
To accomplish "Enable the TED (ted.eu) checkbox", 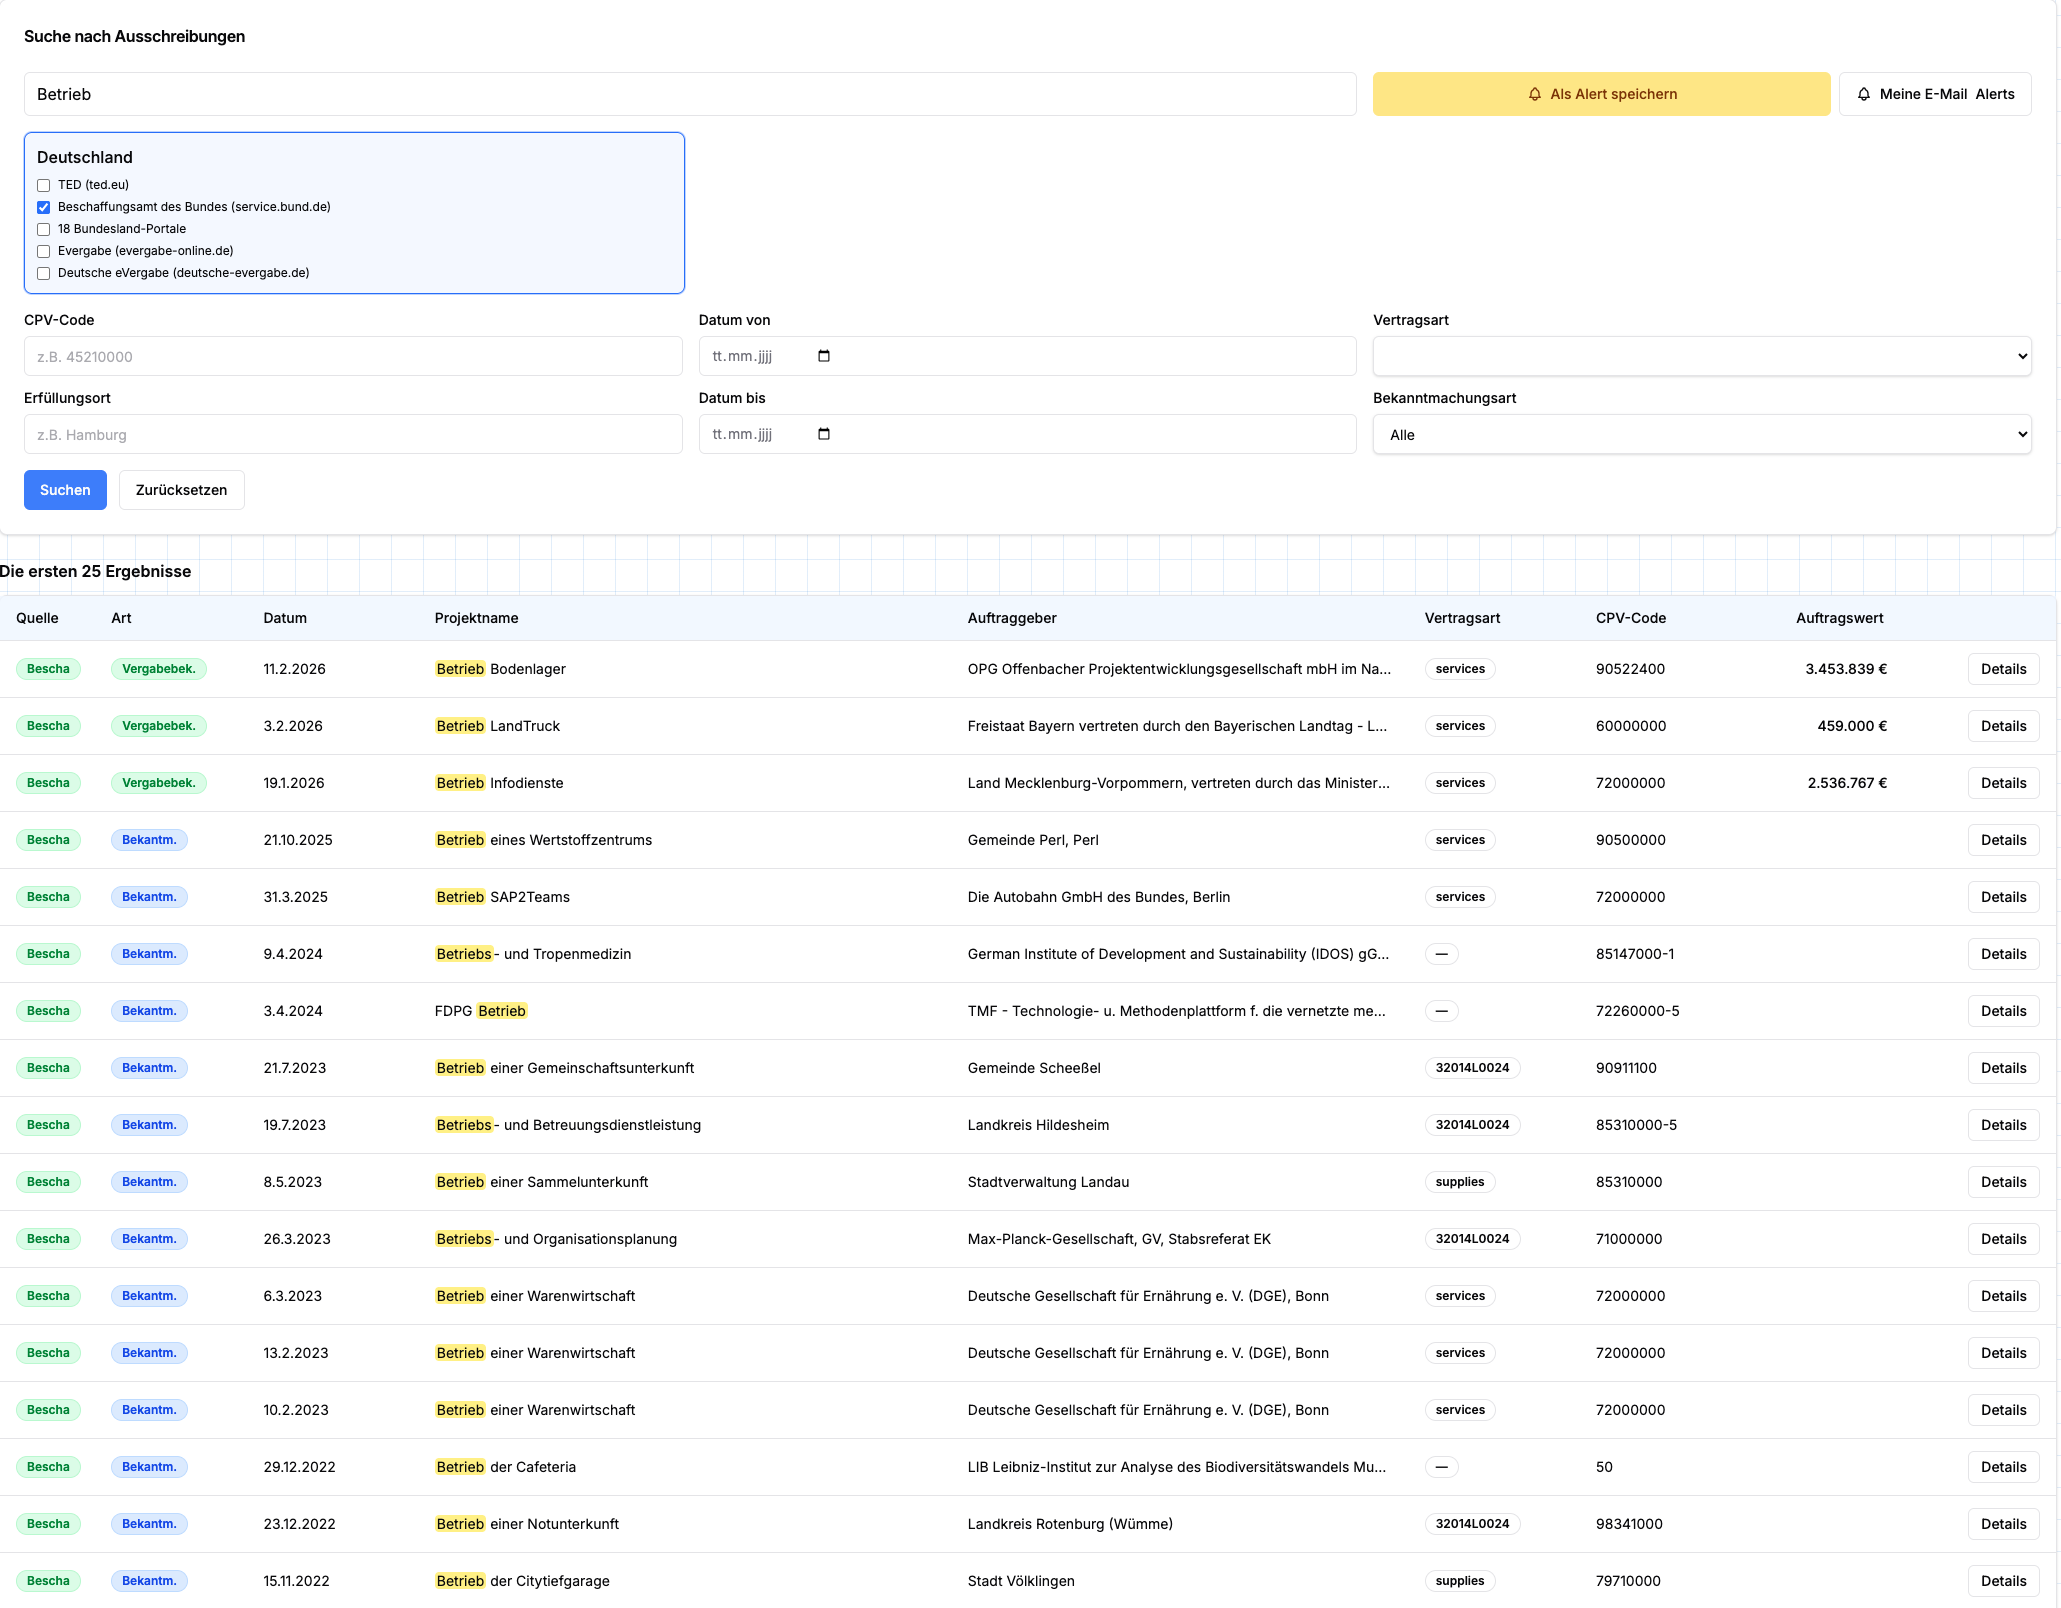I will (43, 185).
